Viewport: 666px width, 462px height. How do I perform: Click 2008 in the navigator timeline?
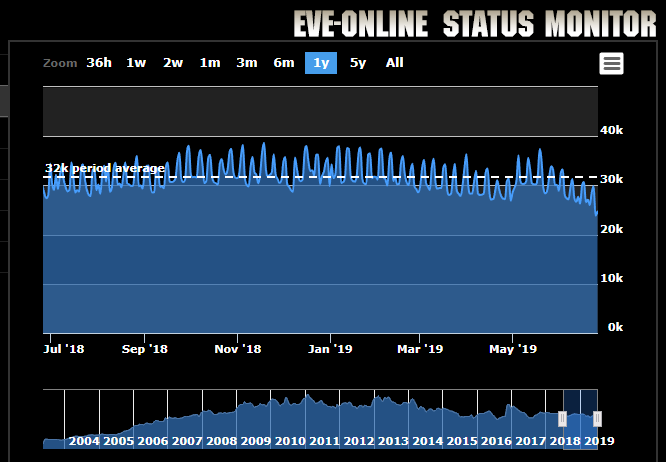[221, 441]
